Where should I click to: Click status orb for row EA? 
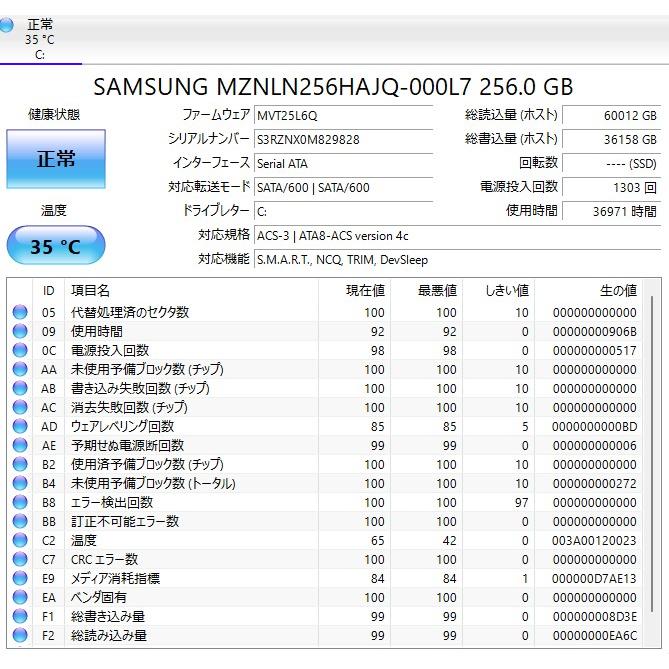pyautogui.click(x=20, y=597)
